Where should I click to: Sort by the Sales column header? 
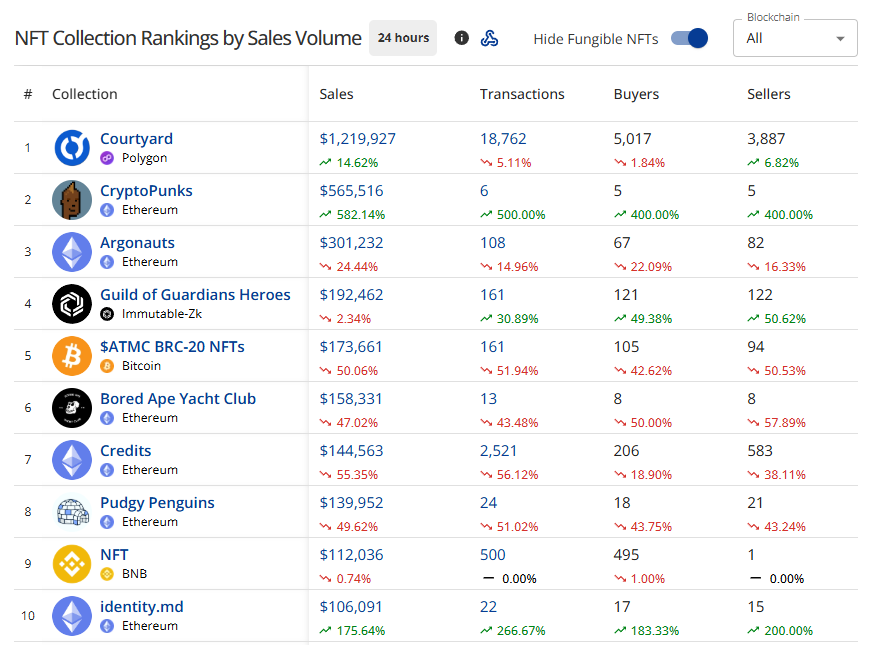click(336, 94)
